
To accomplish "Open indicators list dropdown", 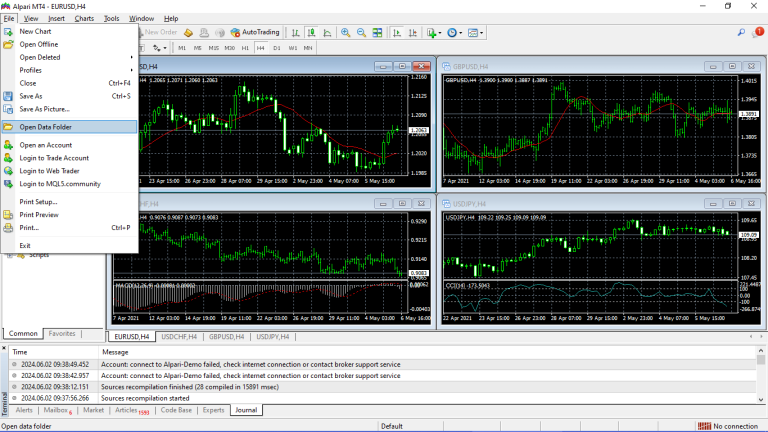I will click(x=434, y=33).
